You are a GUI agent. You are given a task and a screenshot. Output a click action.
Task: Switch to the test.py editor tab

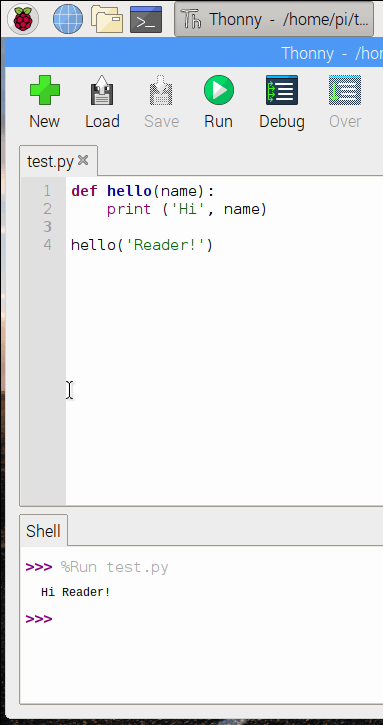click(50, 162)
